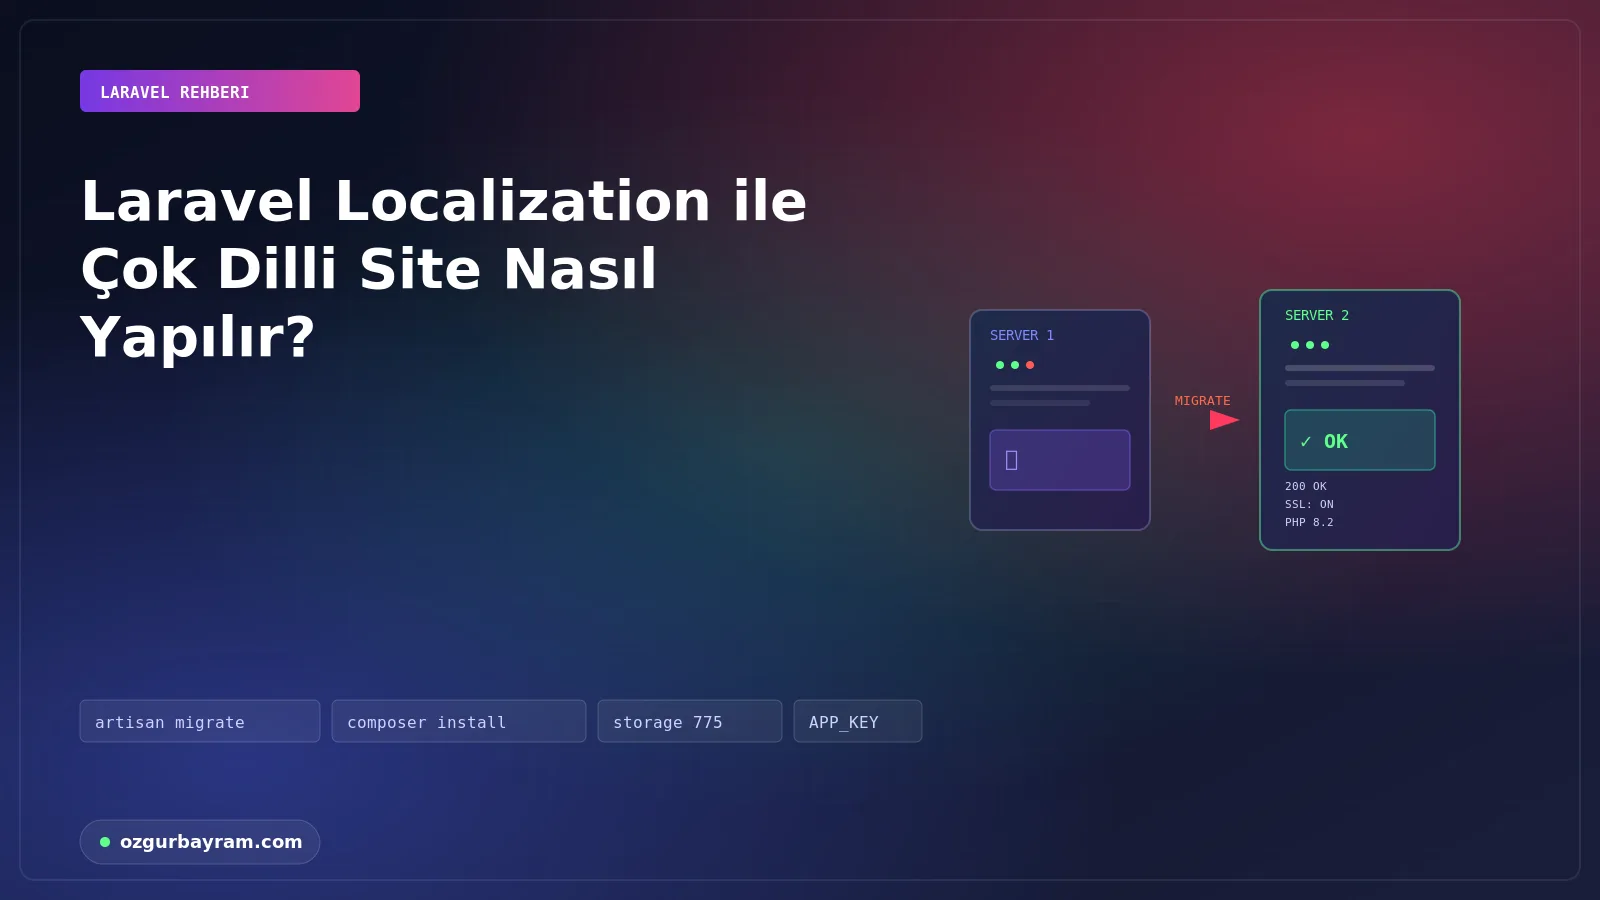Click the "200 OK" status text

(x=1306, y=486)
